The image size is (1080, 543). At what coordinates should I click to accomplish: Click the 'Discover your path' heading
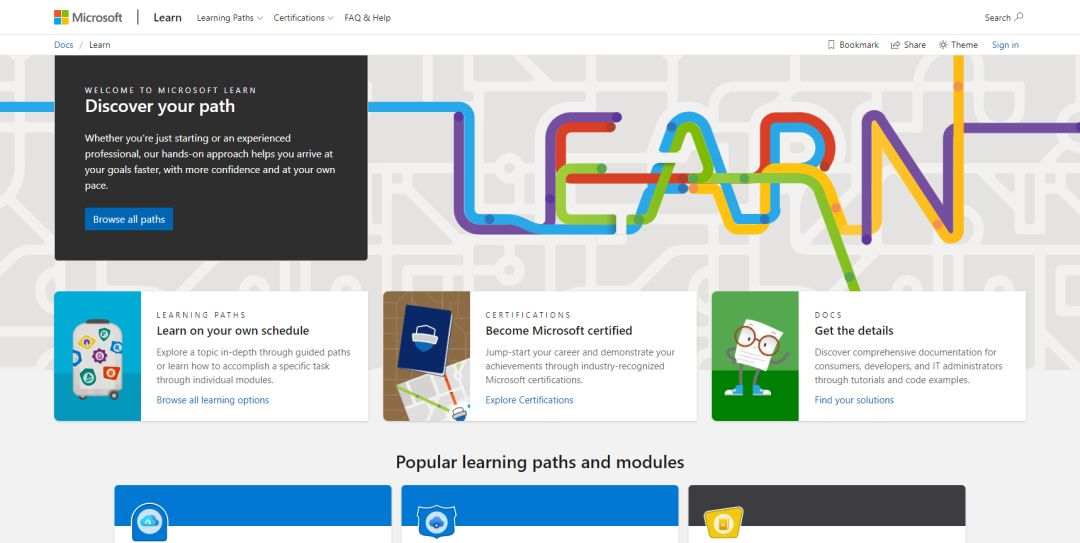click(x=160, y=106)
